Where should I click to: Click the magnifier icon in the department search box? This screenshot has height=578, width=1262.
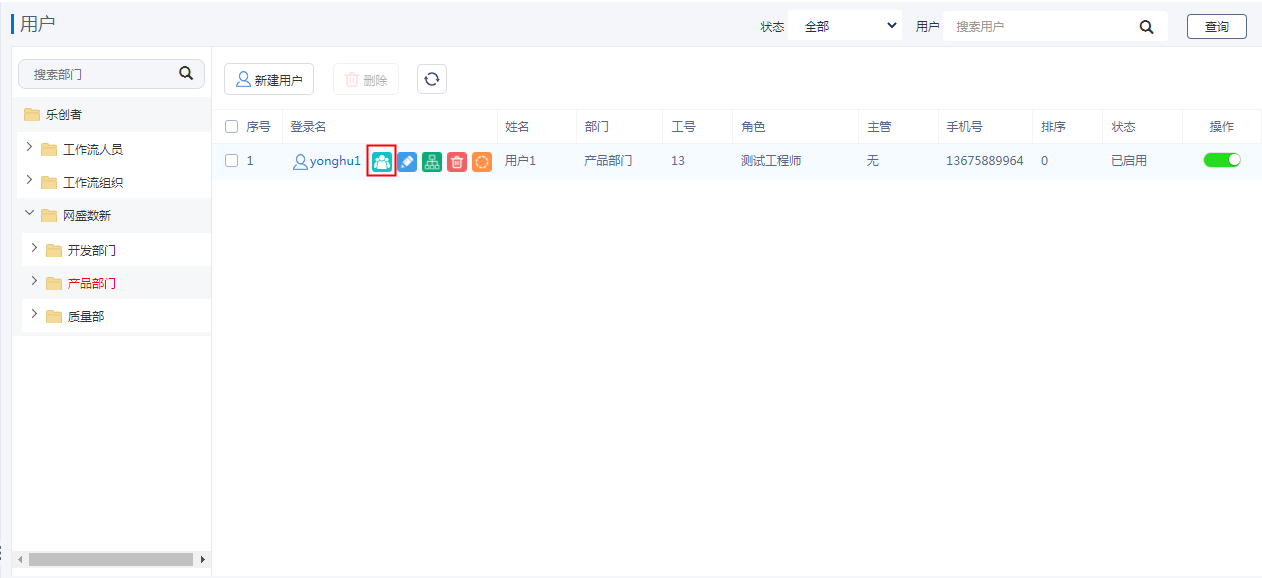185,73
